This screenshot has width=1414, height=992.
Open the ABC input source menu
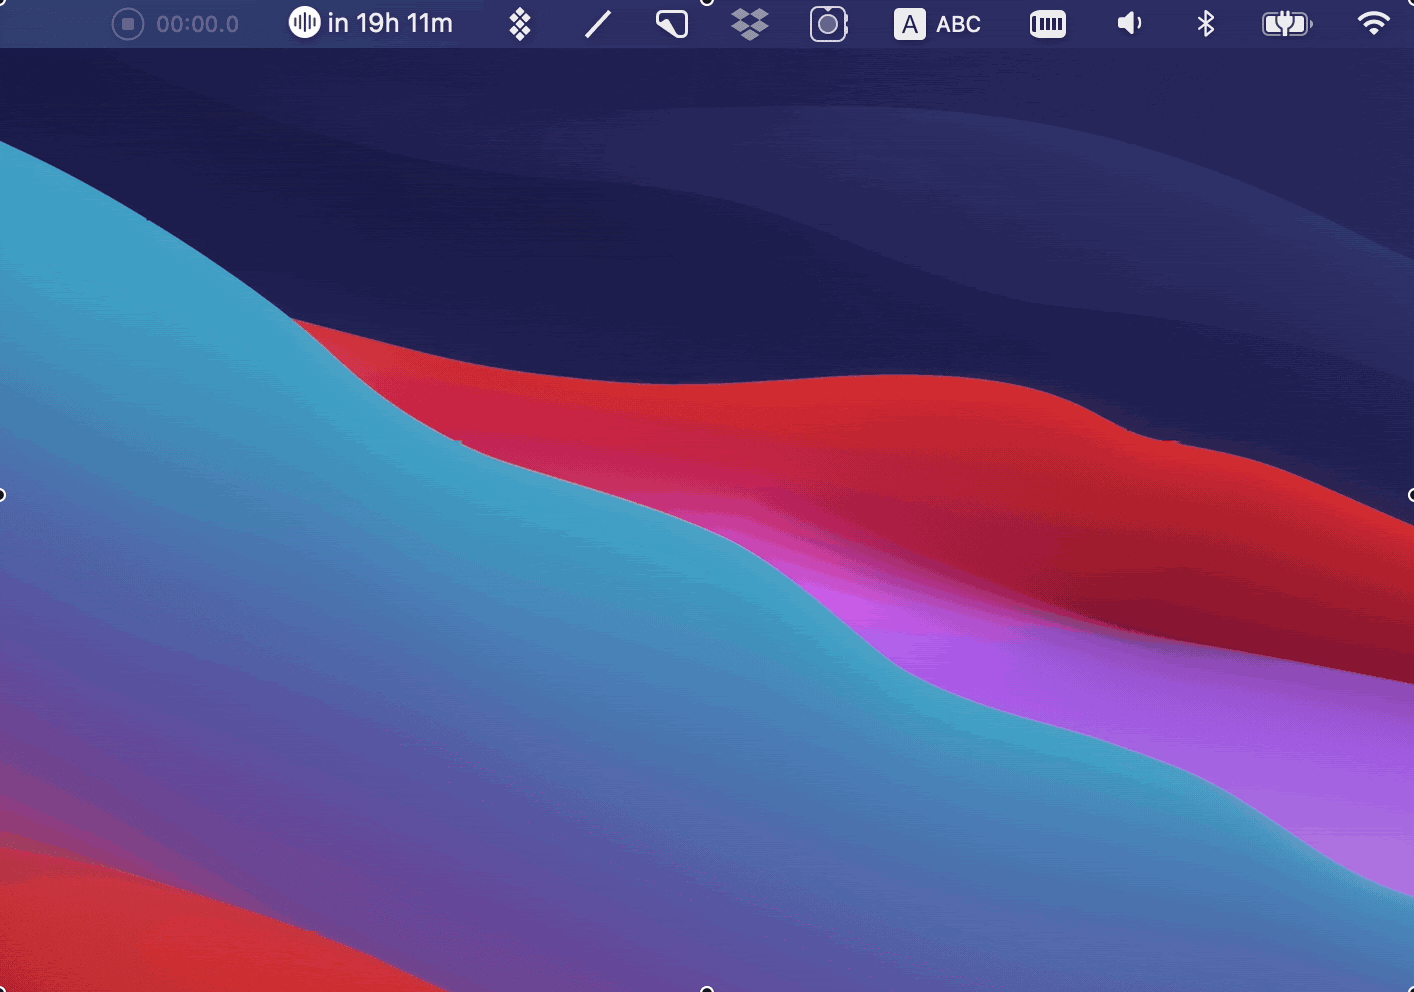tap(937, 24)
